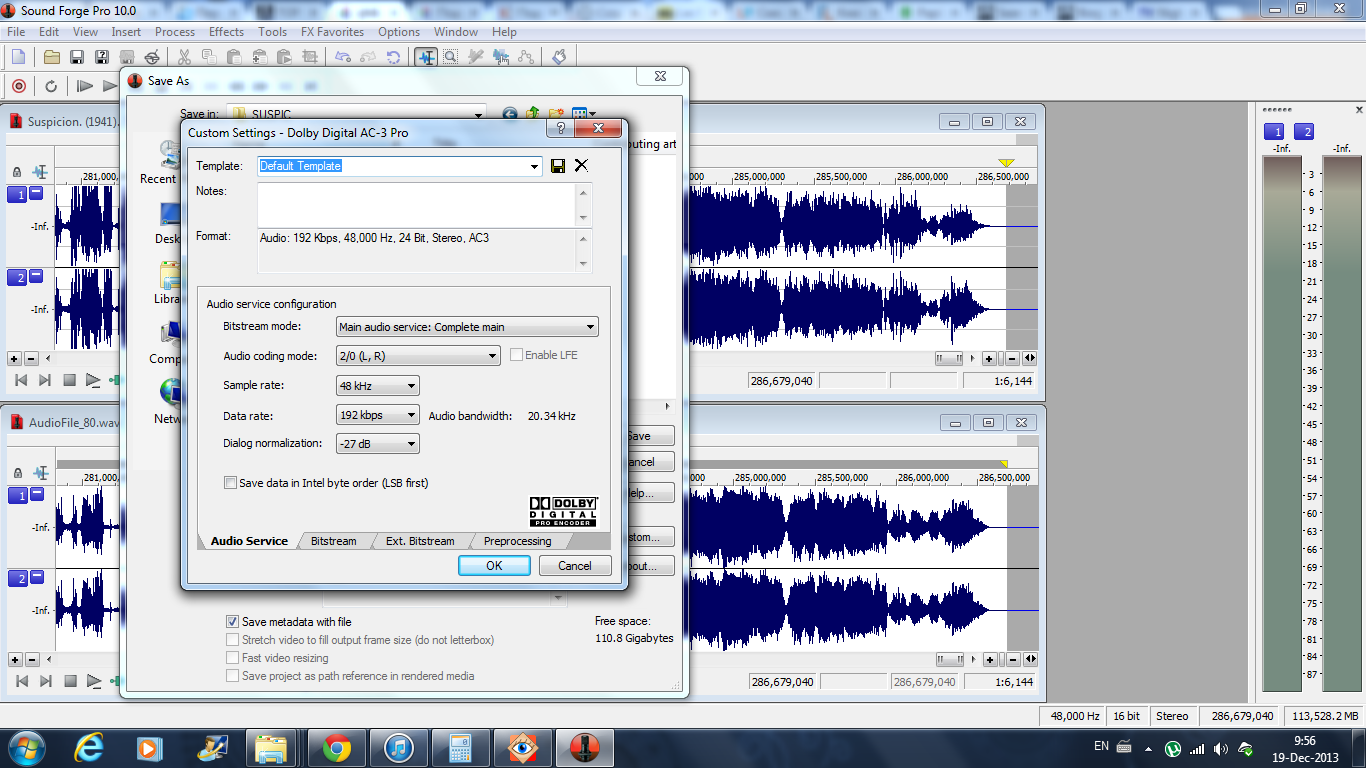Click Play in Suspicion window transport
This screenshot has height=768, width=1366.
pyautogui.click(x=93, y=380)
